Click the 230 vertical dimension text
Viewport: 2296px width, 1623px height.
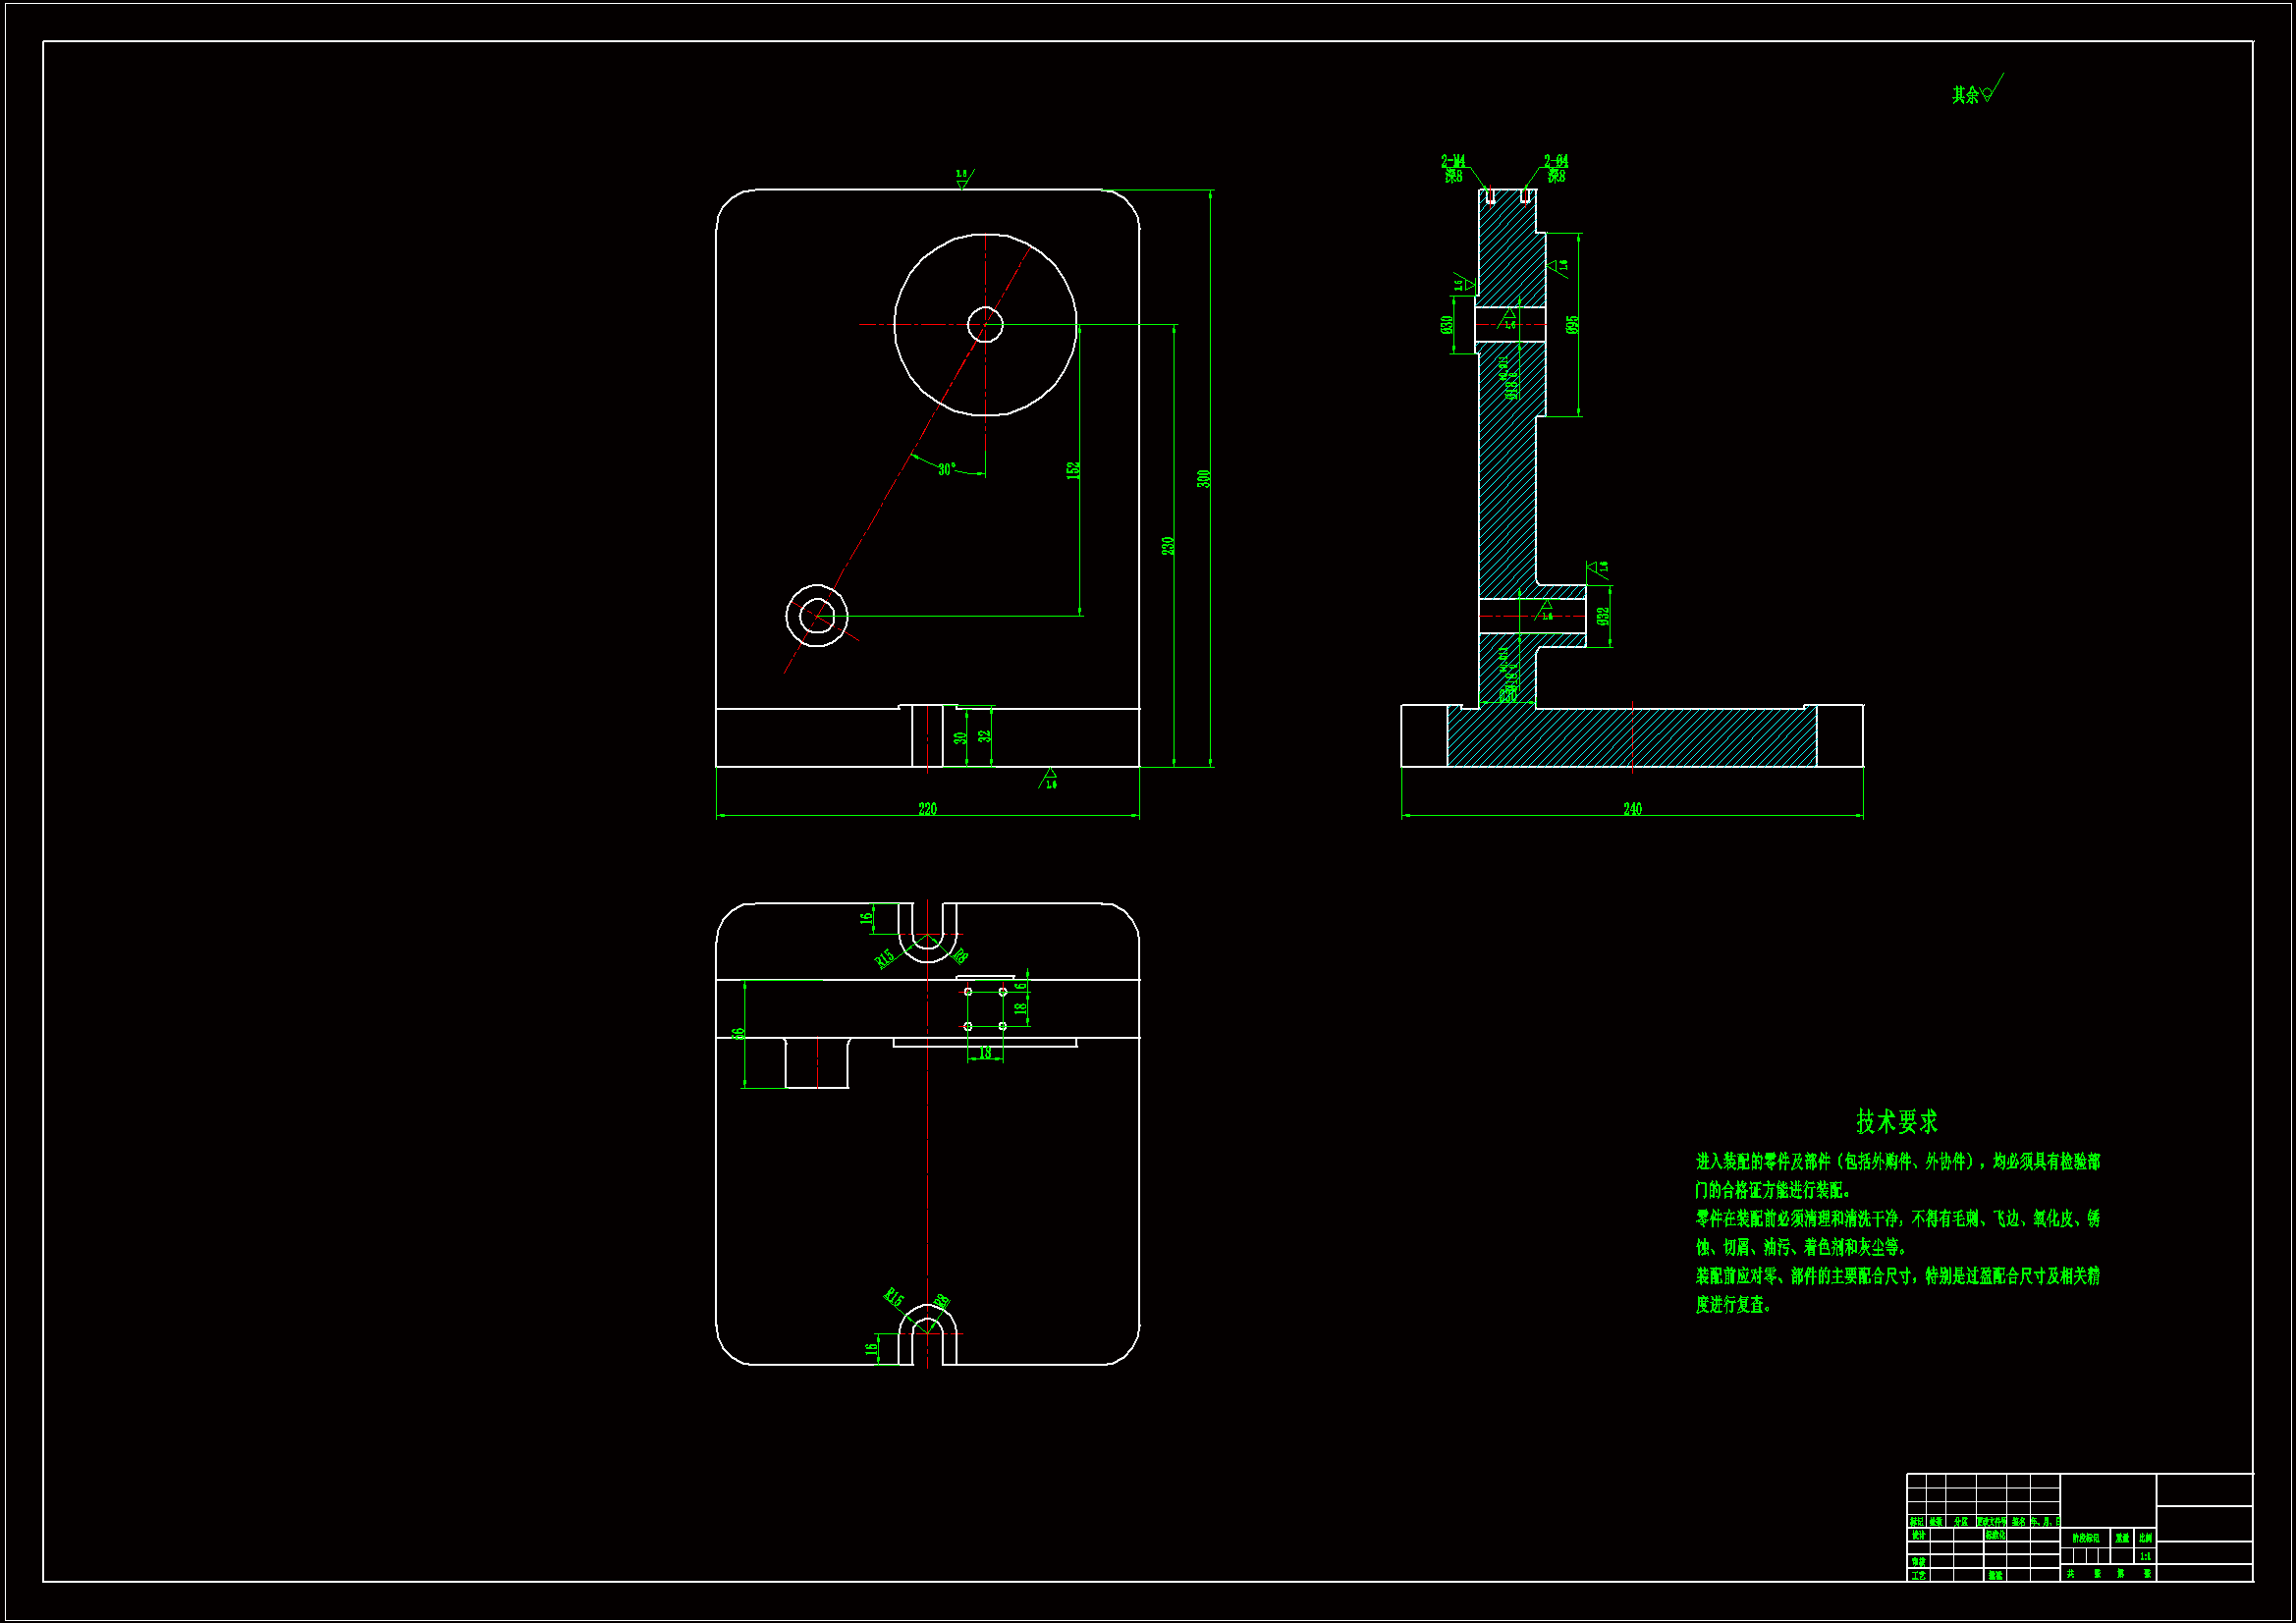[x=1167, y=546]
